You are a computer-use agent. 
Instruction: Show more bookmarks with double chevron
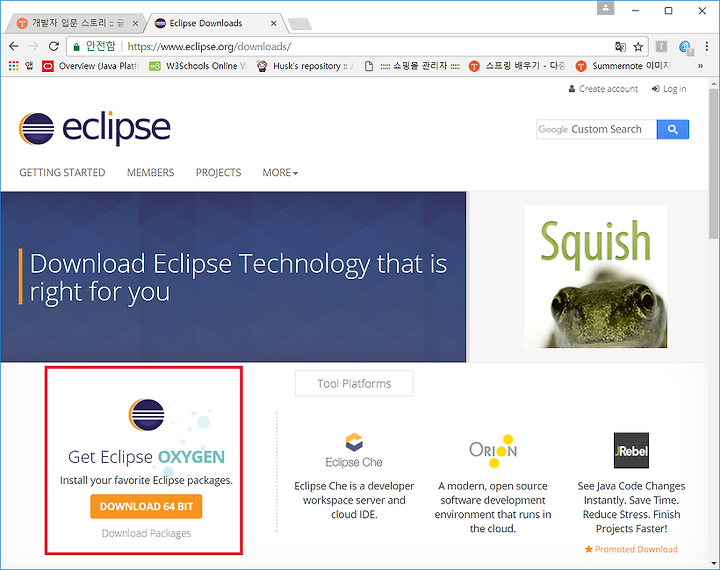tap(700, 66)
